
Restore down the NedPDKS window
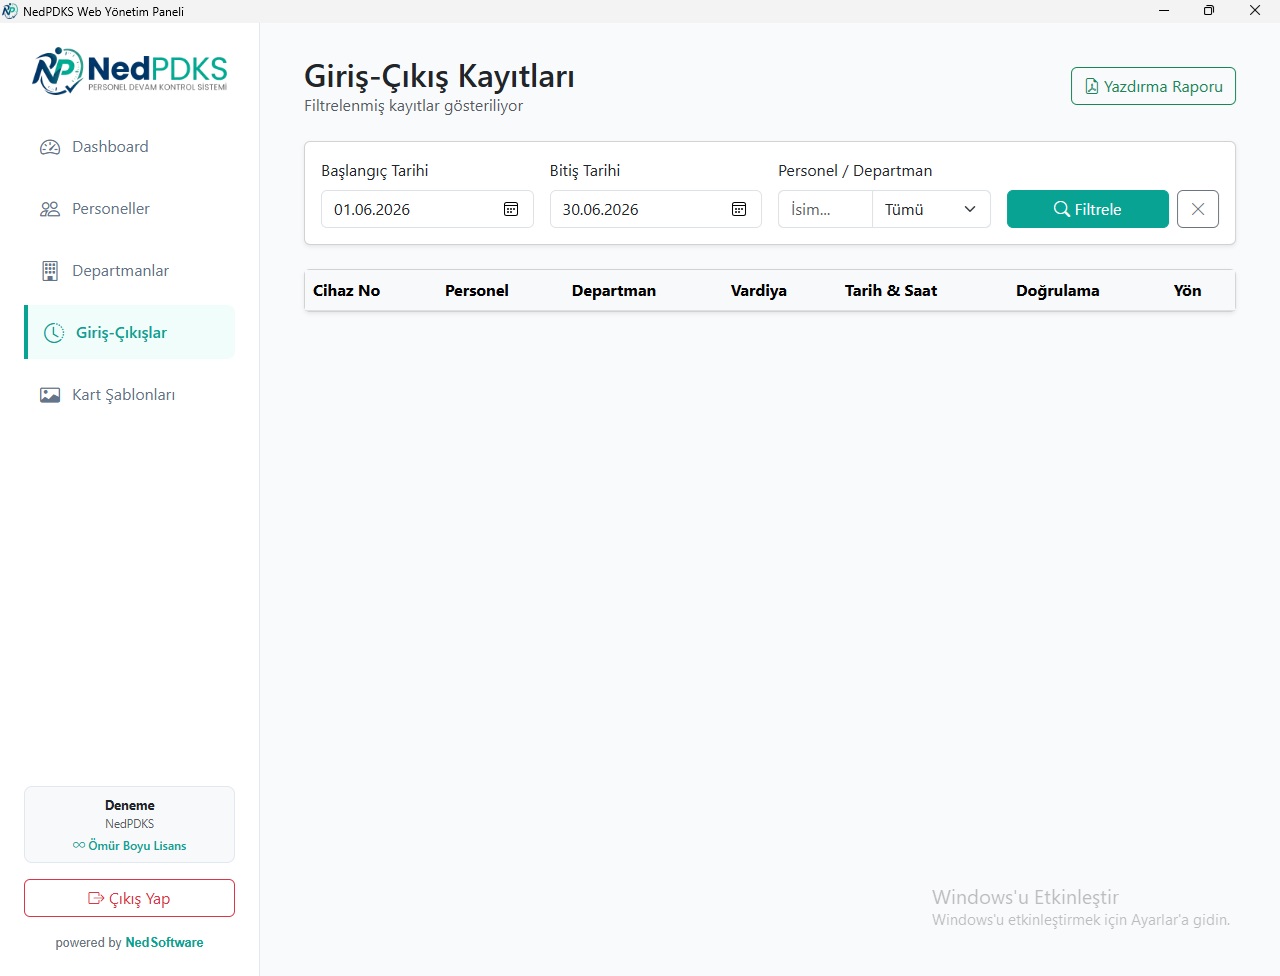click(1209, 11)
